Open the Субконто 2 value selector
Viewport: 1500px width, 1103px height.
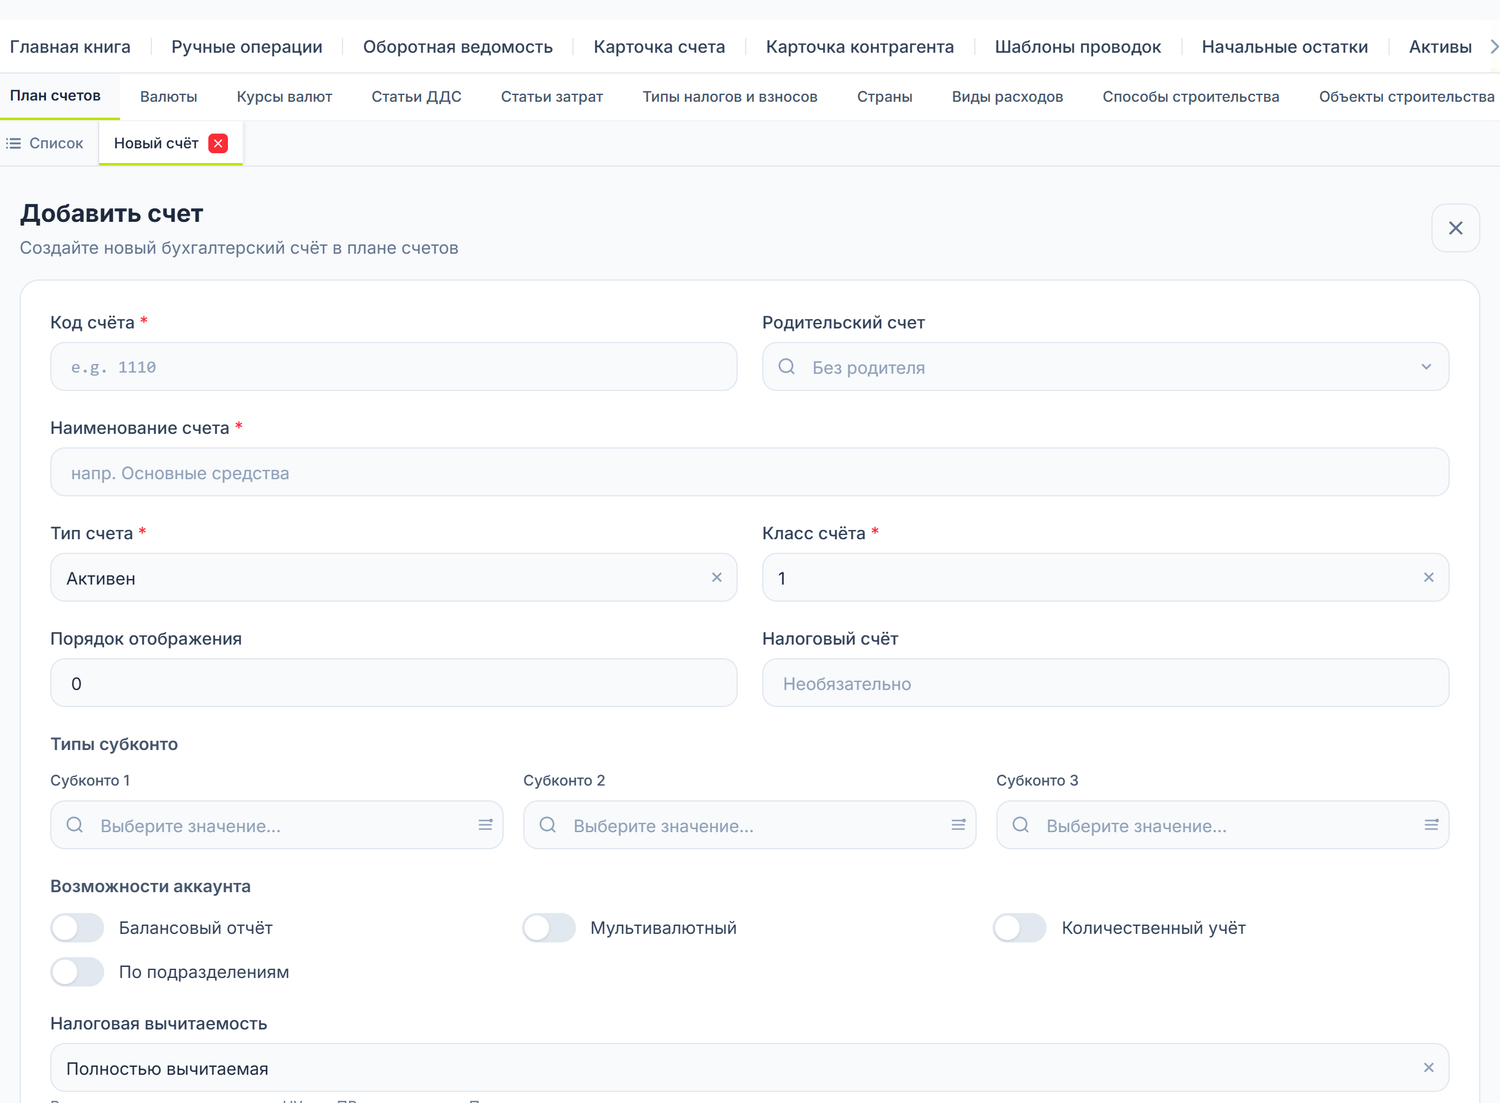click(749, 825)
